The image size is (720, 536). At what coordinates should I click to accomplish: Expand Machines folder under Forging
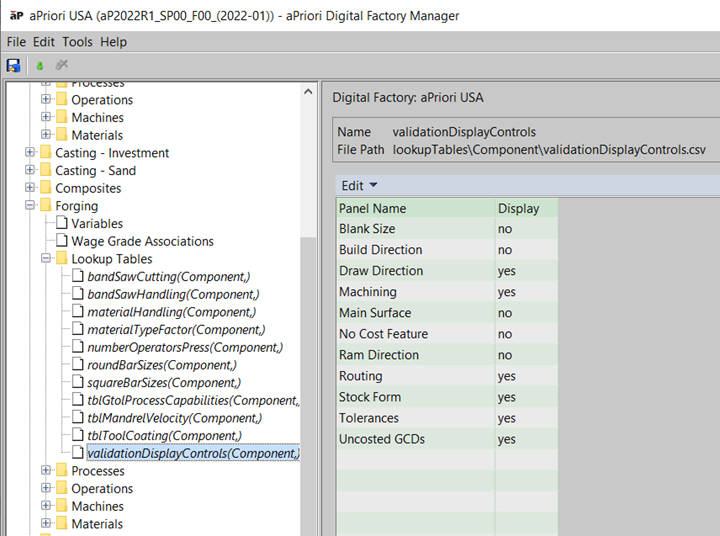(x=45, y=506)
